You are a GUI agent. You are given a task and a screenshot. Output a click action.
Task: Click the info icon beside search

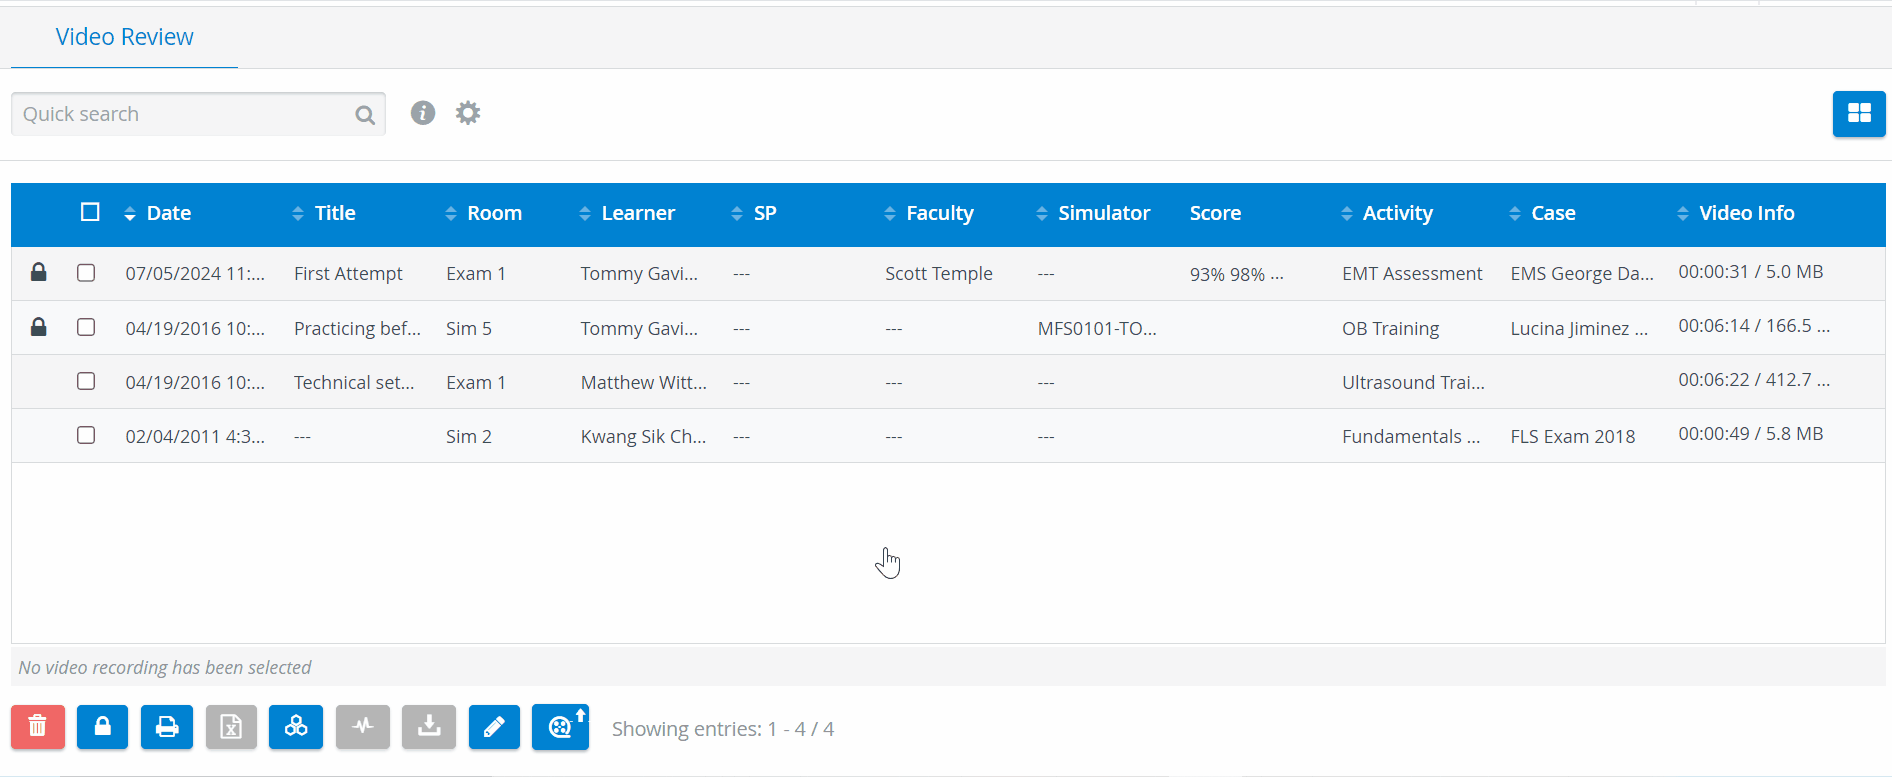[423, 113]
